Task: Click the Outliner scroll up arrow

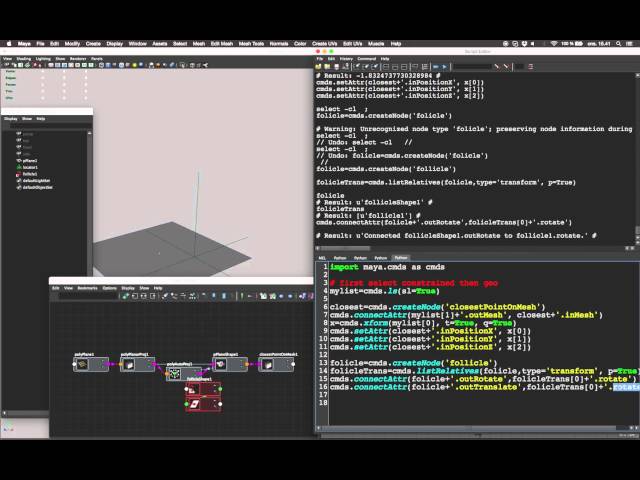Action: [89, 133]
